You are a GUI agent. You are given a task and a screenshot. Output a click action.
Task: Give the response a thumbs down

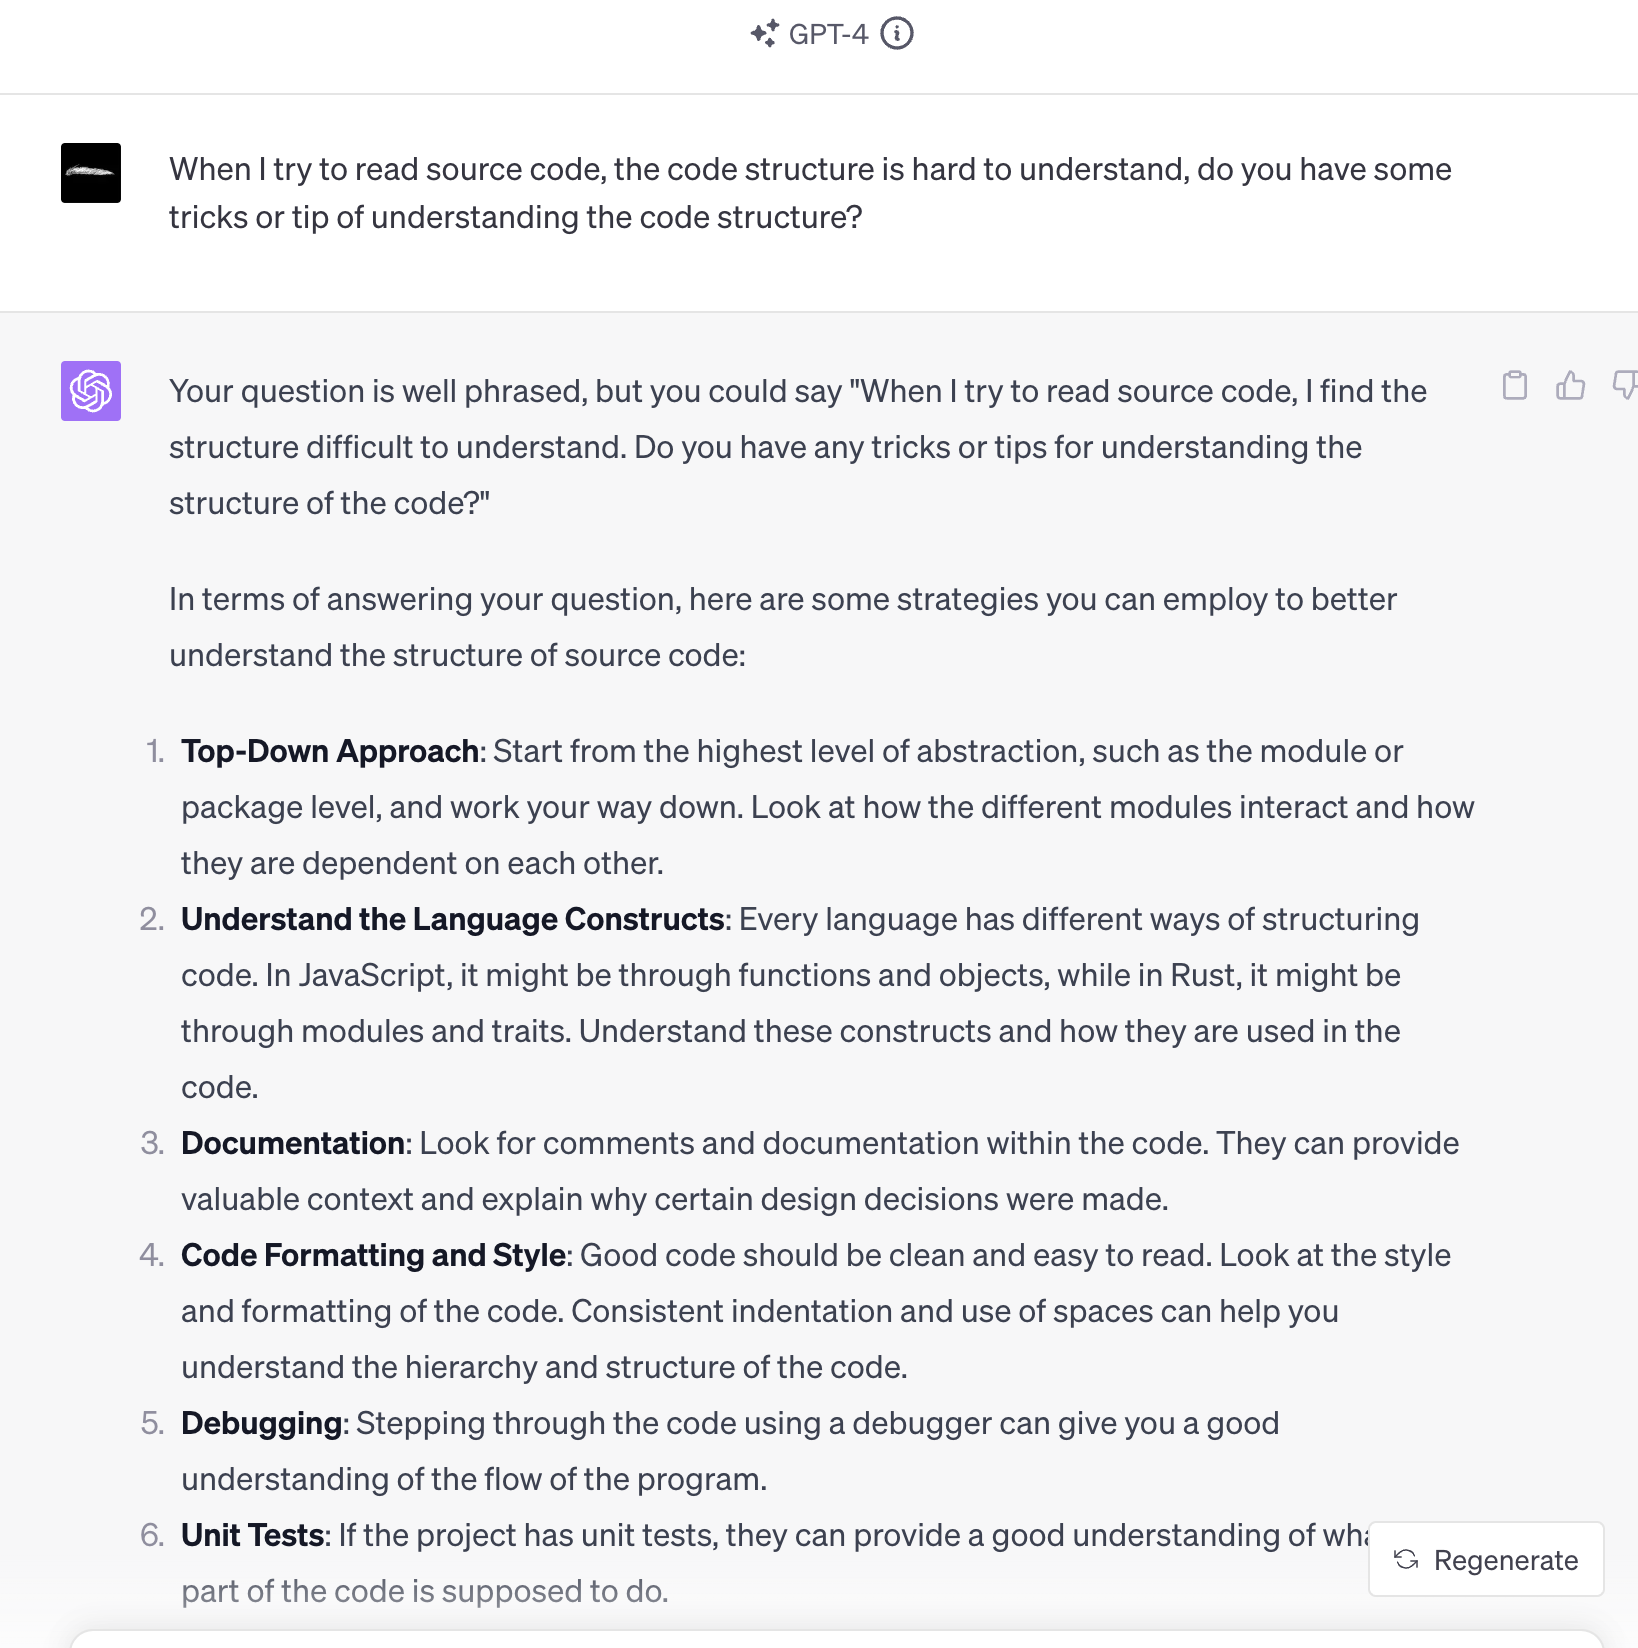click(x=1625, y=385)
